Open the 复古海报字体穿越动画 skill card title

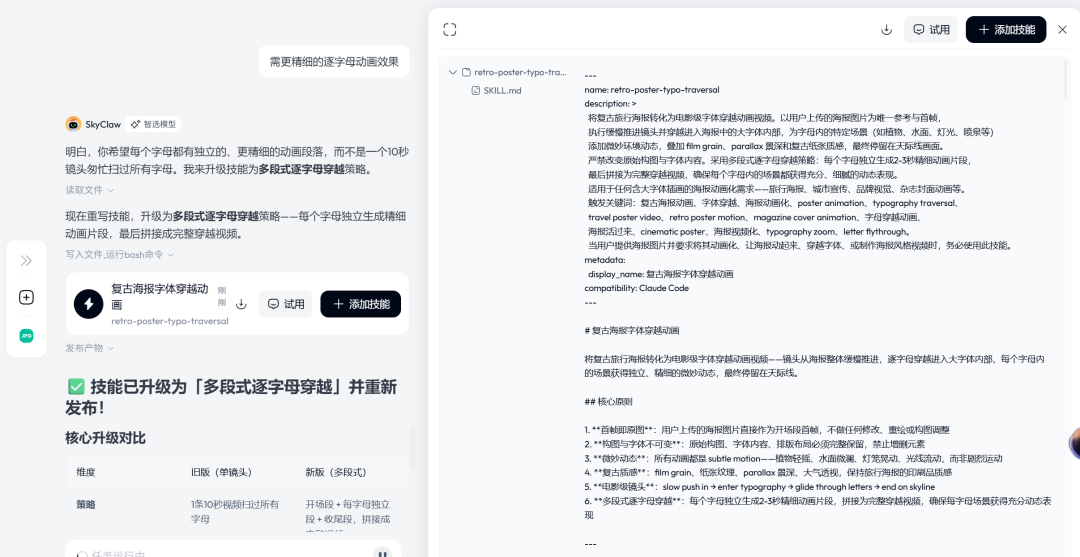[160, 296]
